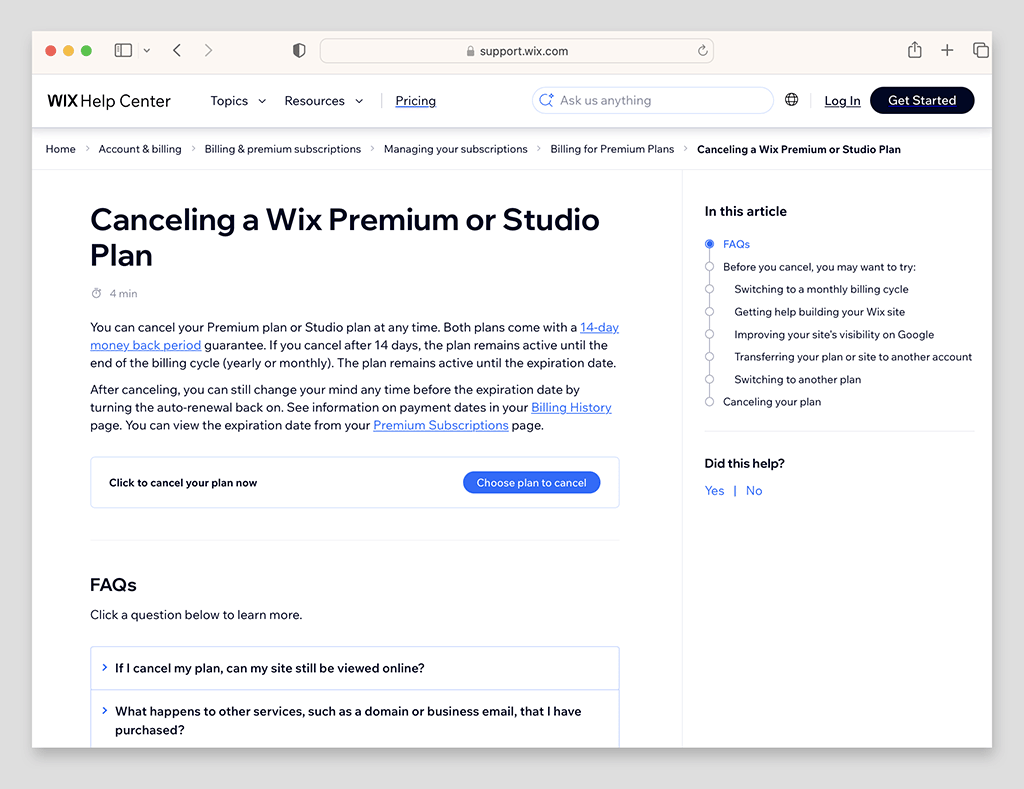Select the page title Canceling a Wix Premium or Studio Plan
This screenshot has height=789, width=1024.
click(x=345, y=237)
